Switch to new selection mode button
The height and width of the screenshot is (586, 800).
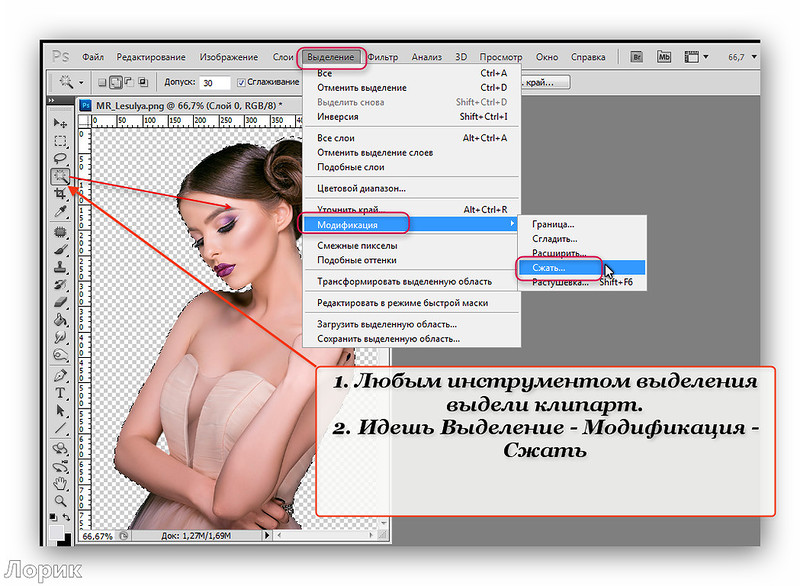click(102, 82)
